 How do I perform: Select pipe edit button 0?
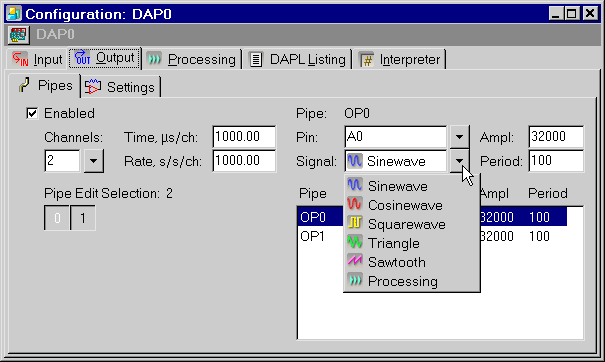tap(57, 218)
